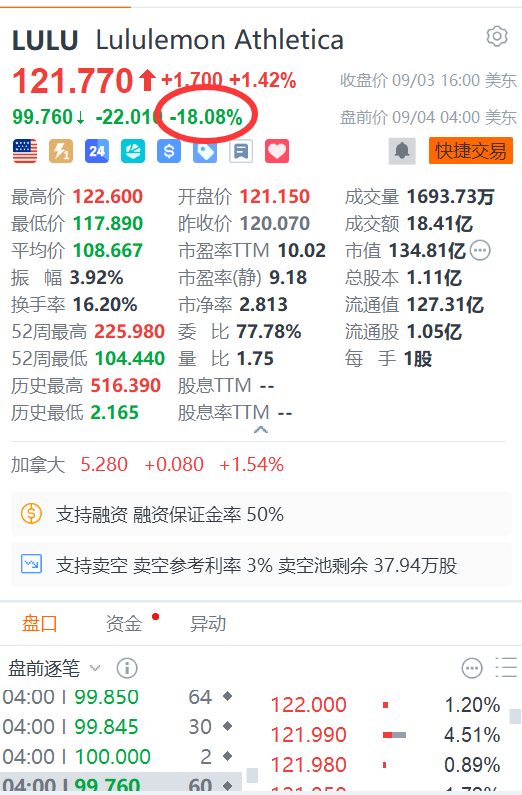The height and width of the screenshot is (795, 522).
Task: Switch to the 资金 tab
Action: point(124,623)
